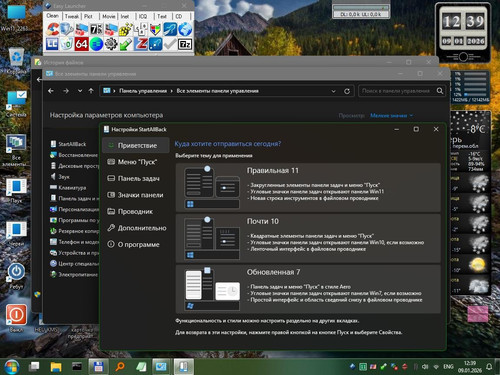Switch to Значки панели section
500x375 pixels.
click(x=136, y=195)
